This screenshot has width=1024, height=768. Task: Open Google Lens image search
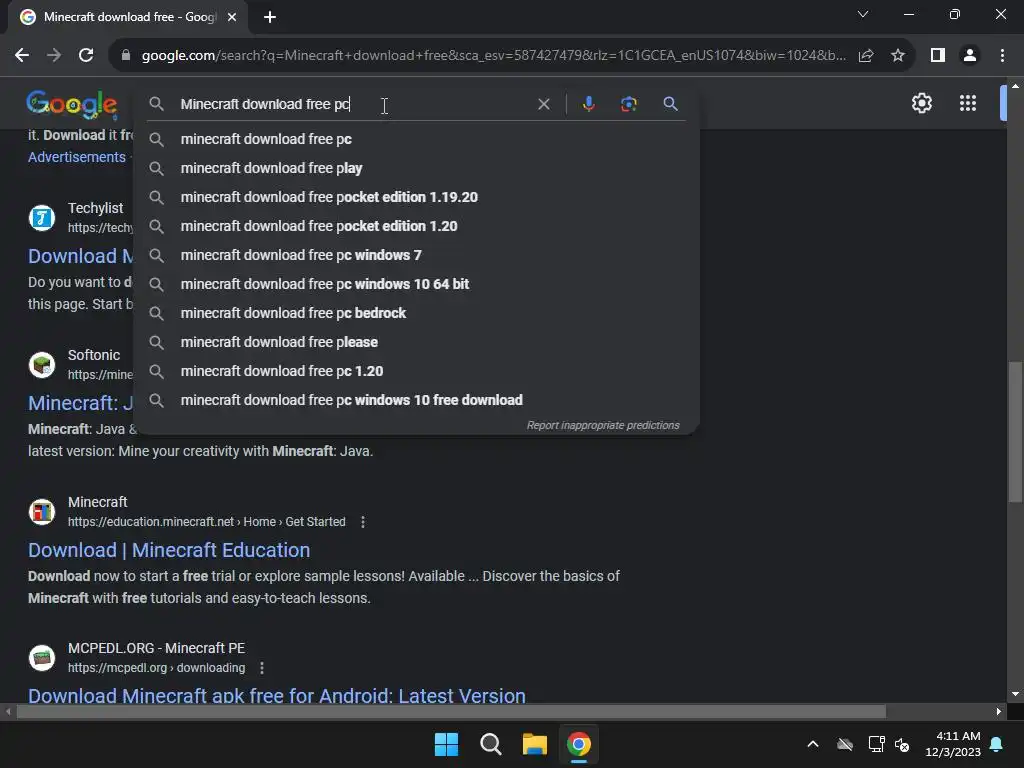(628, 104)
